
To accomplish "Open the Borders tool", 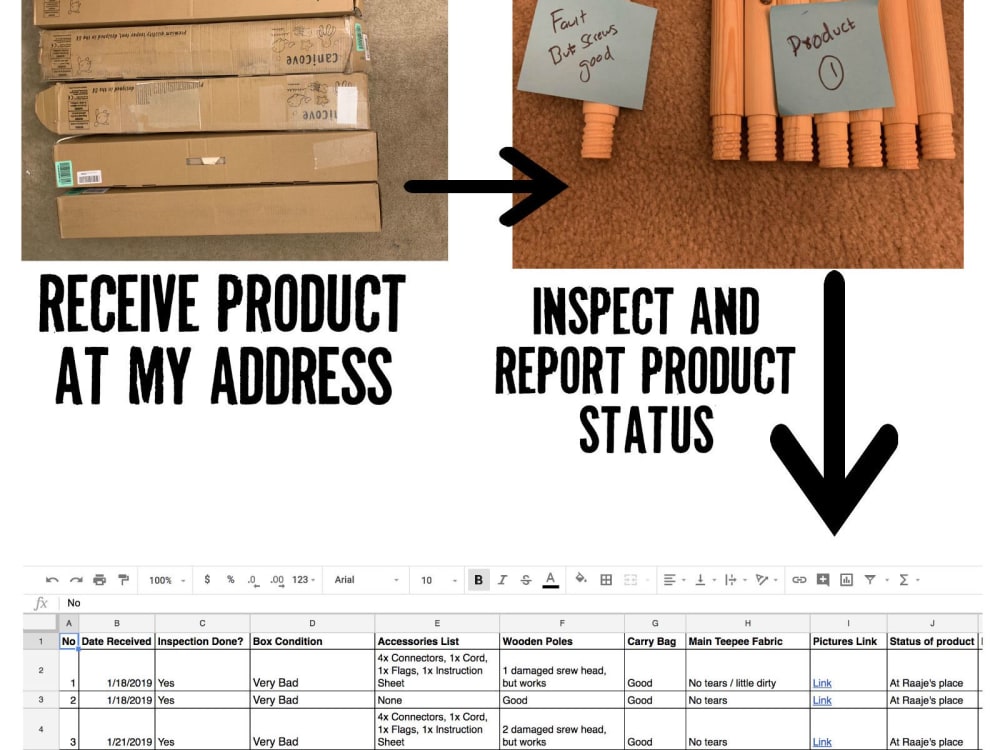I will pyautogui.click(x=606, y=580).
